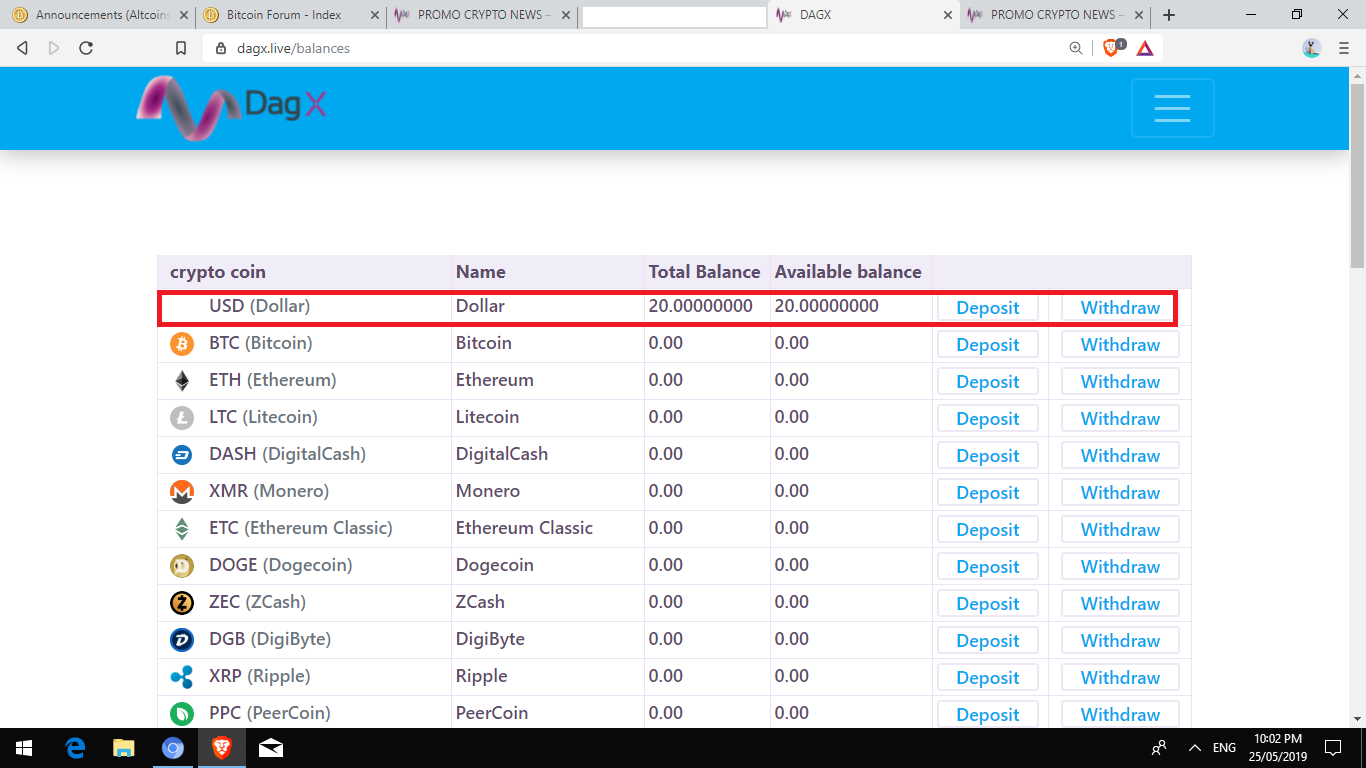Click the DigiByte coin icon
Image resolution: width=1366 pixels, height=768 pixels.
pyautogui.click(x=182, y=640)
